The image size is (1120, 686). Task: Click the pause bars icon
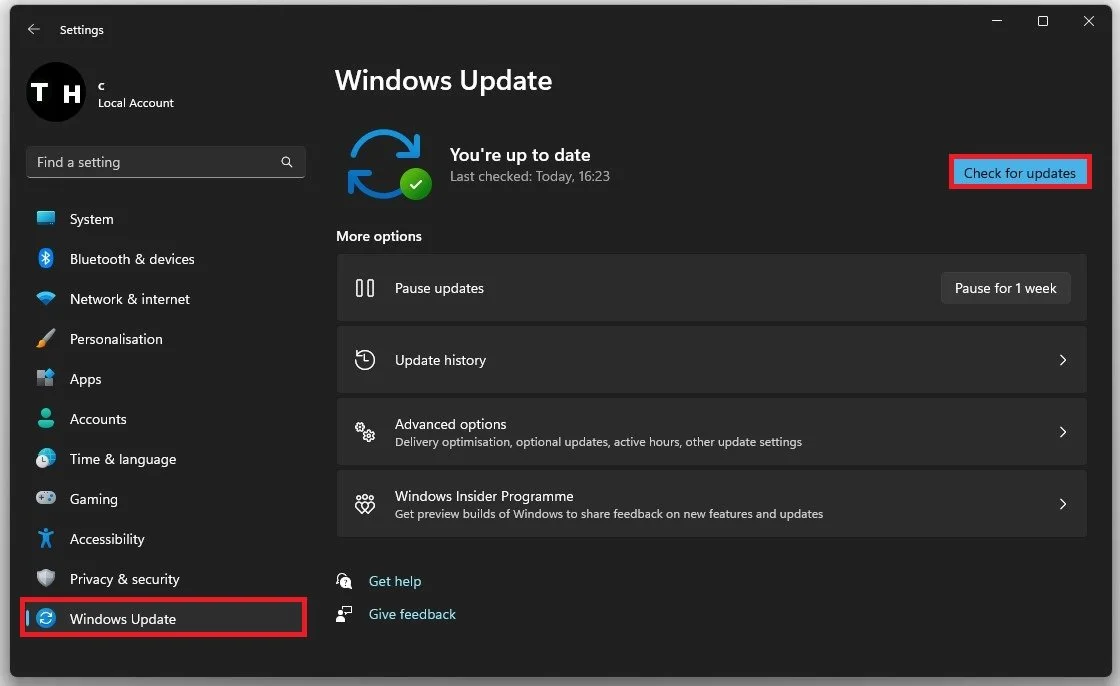pos(365,288)
